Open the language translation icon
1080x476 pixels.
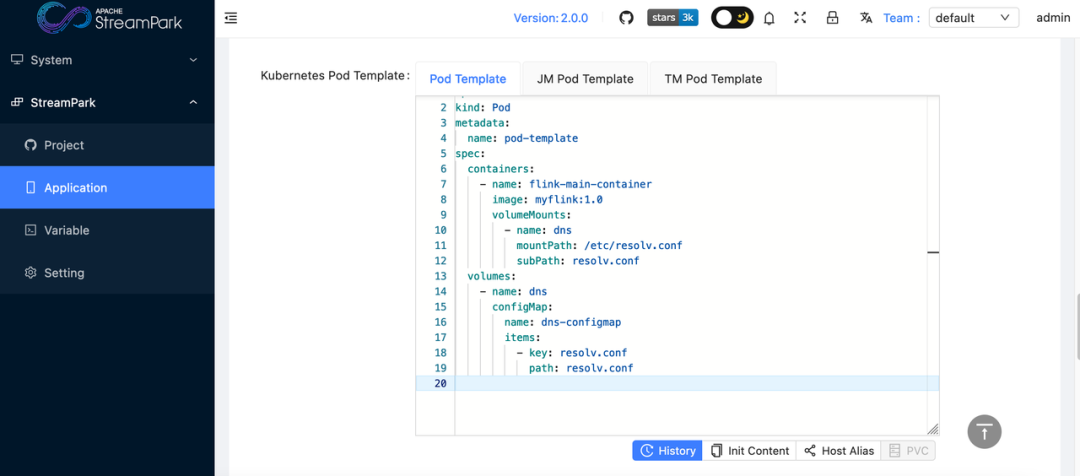click(x=865, y=18)
